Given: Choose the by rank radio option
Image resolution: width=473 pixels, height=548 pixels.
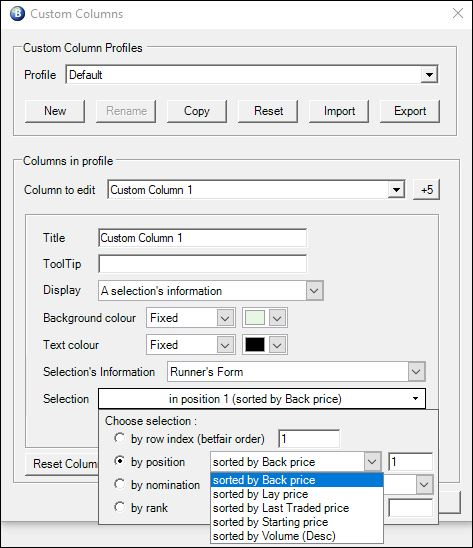Looking at the screenshot, I should 120,507.
